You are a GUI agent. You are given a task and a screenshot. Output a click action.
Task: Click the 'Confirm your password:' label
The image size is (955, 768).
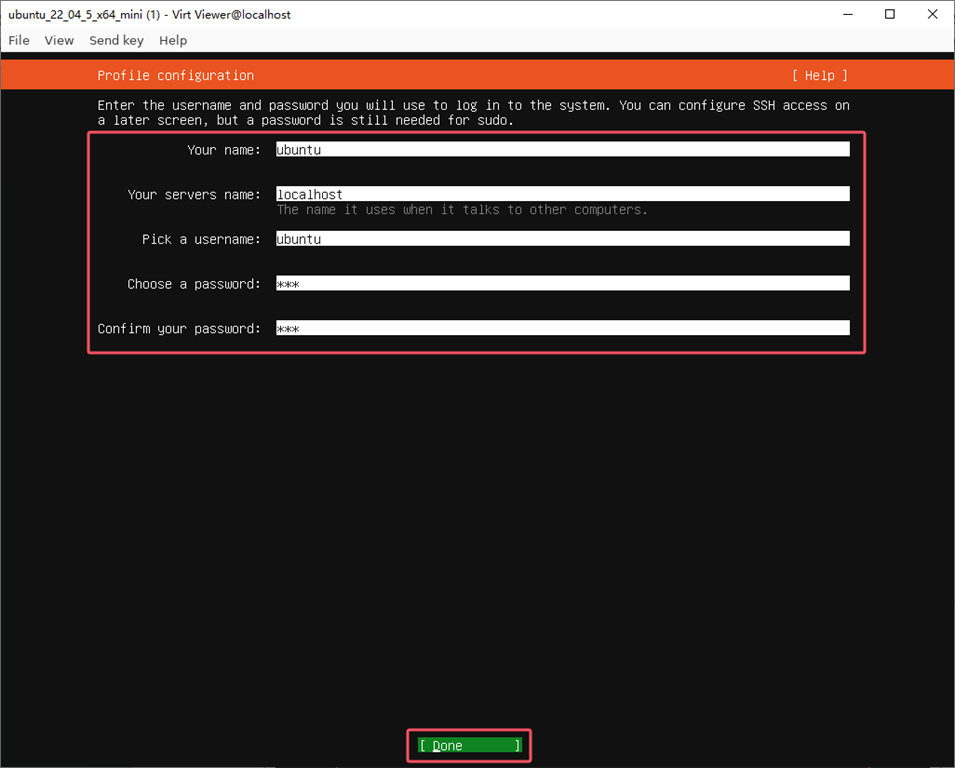[x=179, y=329]
